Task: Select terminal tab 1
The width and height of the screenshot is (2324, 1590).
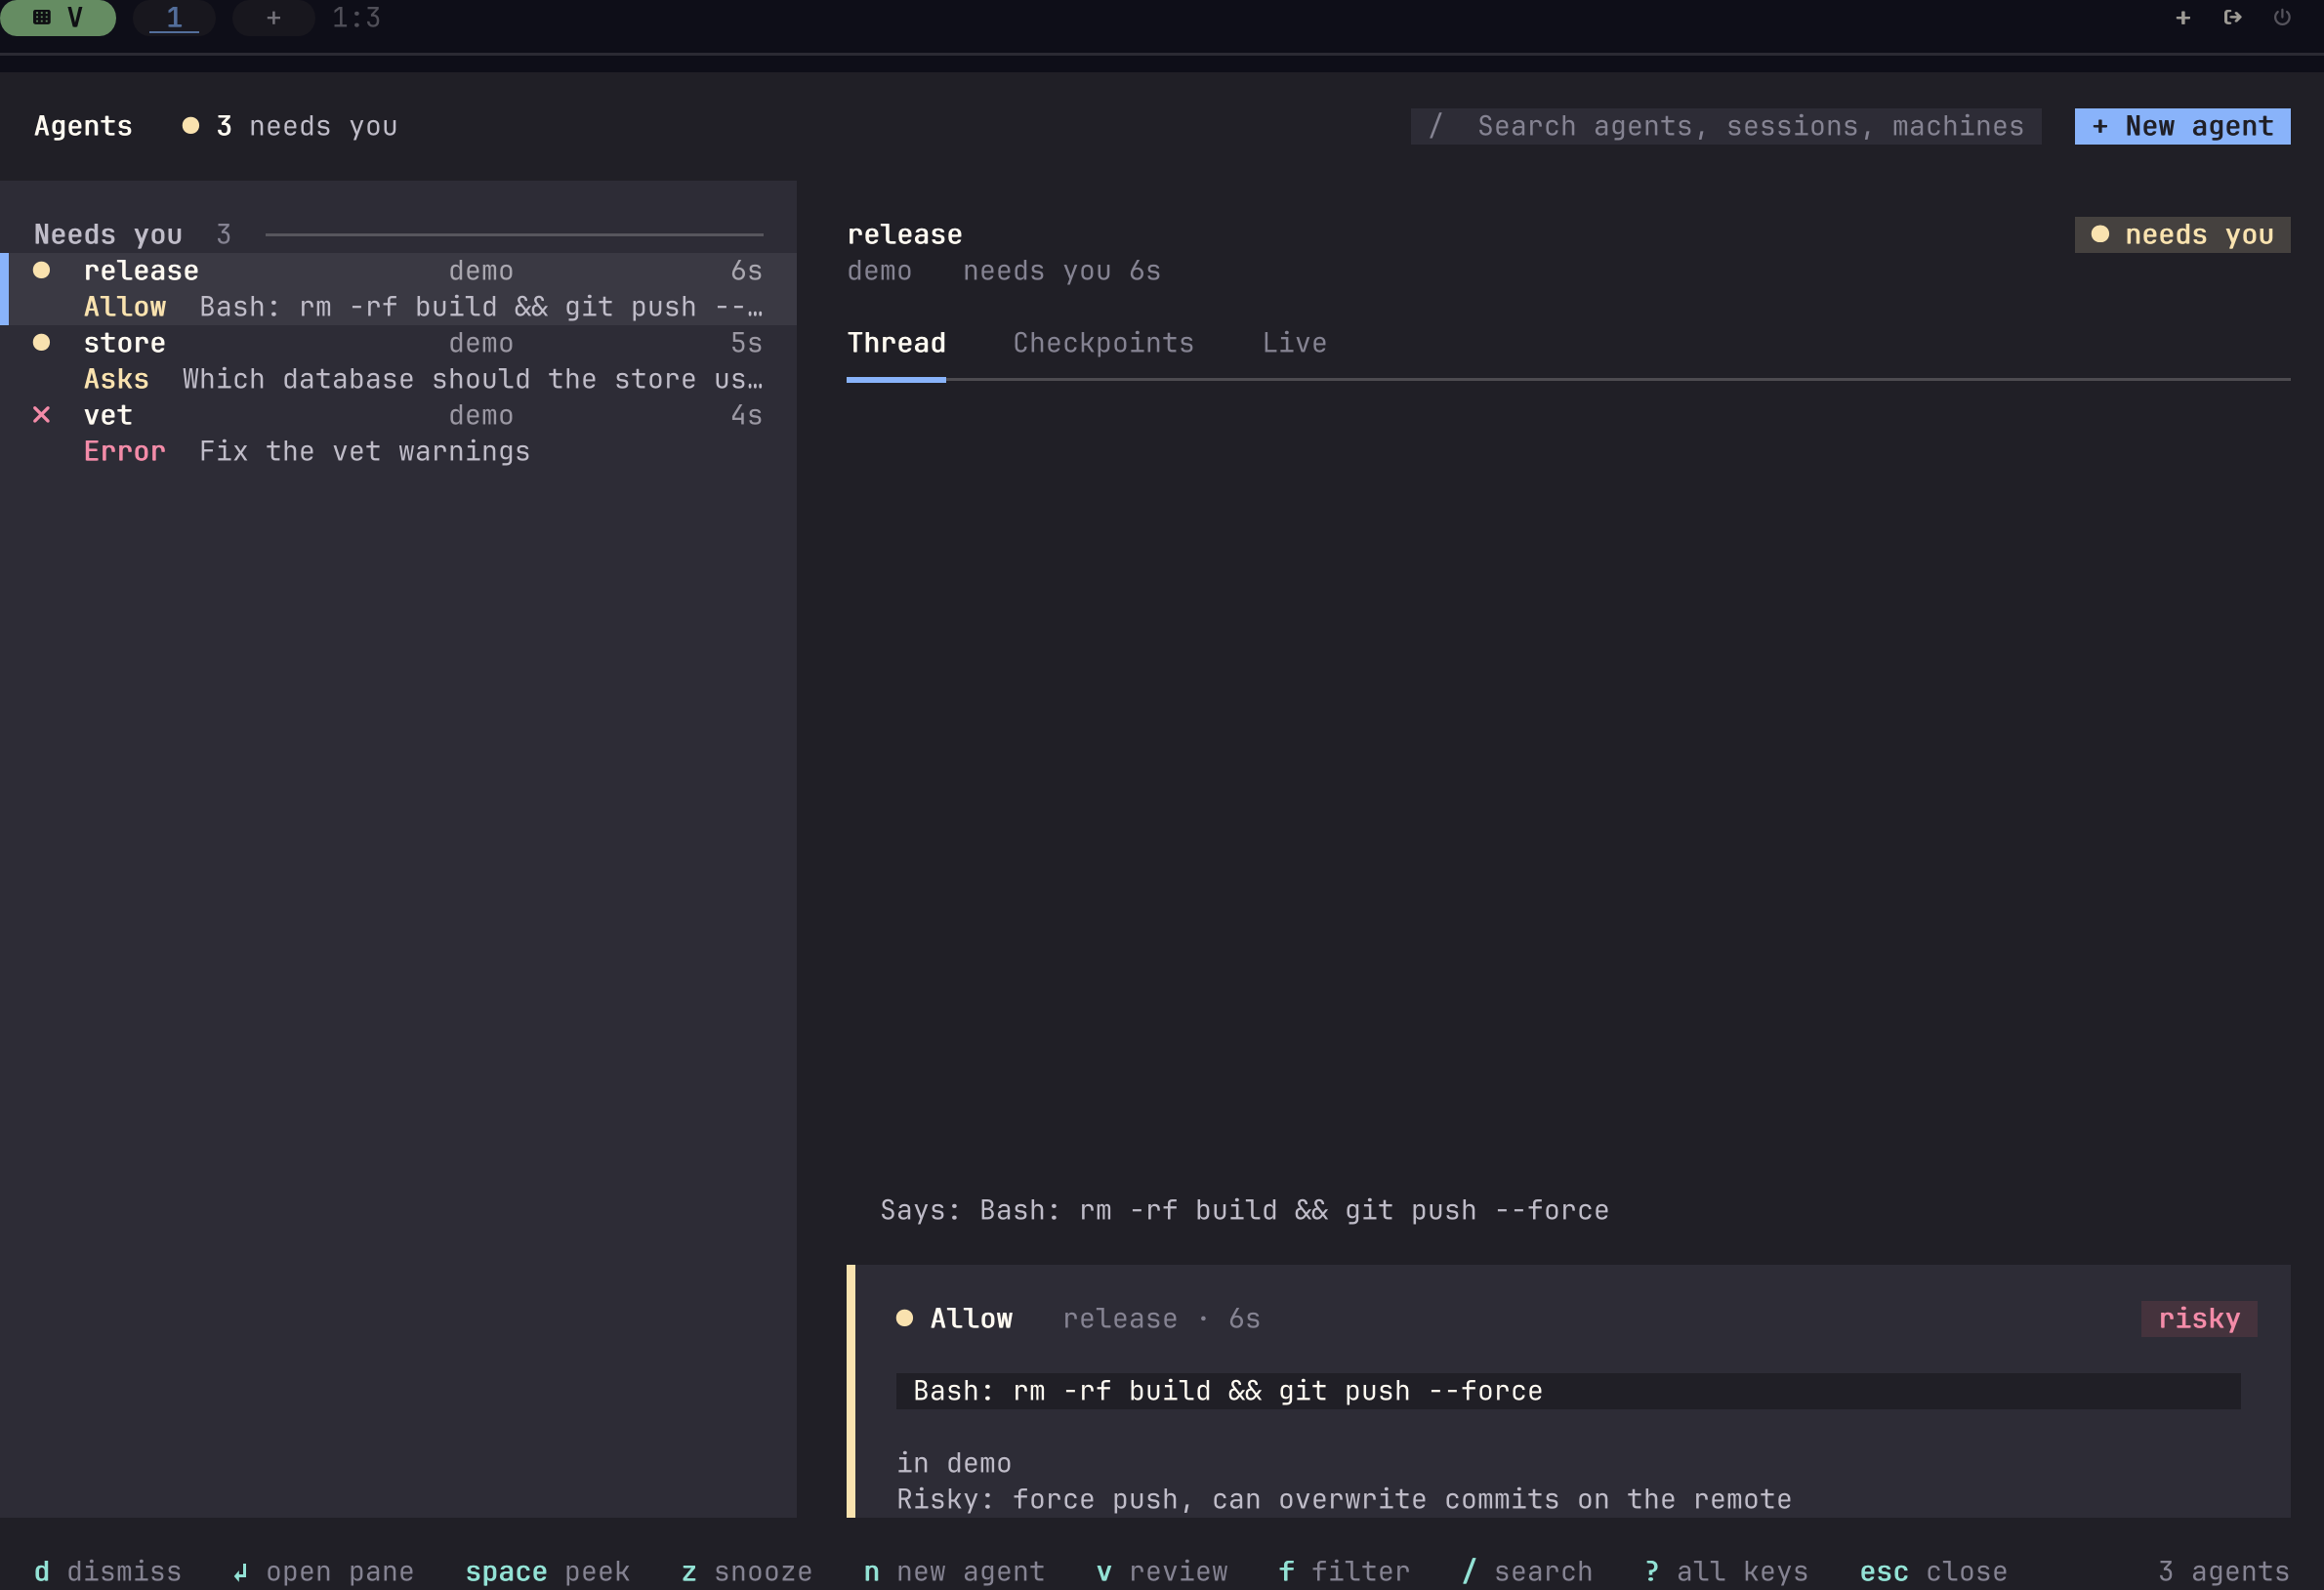Action: 174,17
